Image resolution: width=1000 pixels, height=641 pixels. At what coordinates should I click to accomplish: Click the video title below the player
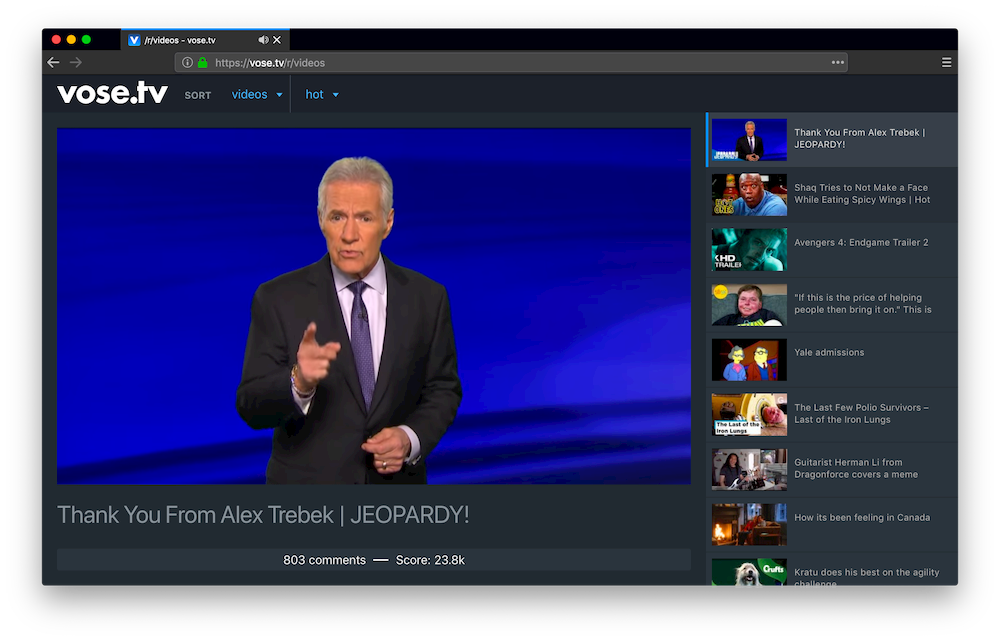263,515
